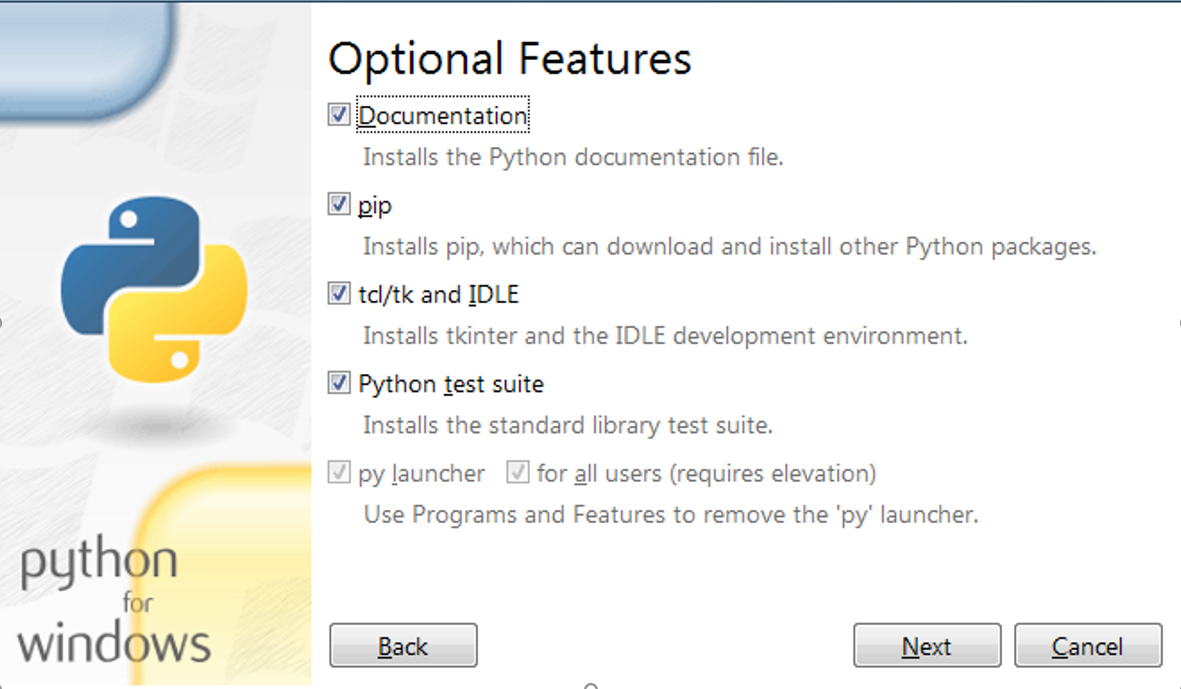Click the "Use Programs and Features" note
The image size is (1181, 689).
tap(670, 515)
